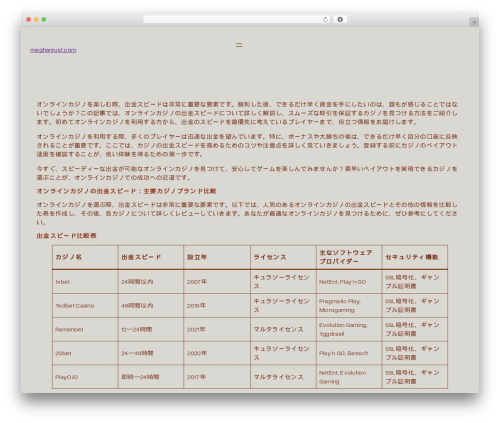Open a new tab with the plus button
This screenshot has width=500, height=423.
click(x=474, y=22)
